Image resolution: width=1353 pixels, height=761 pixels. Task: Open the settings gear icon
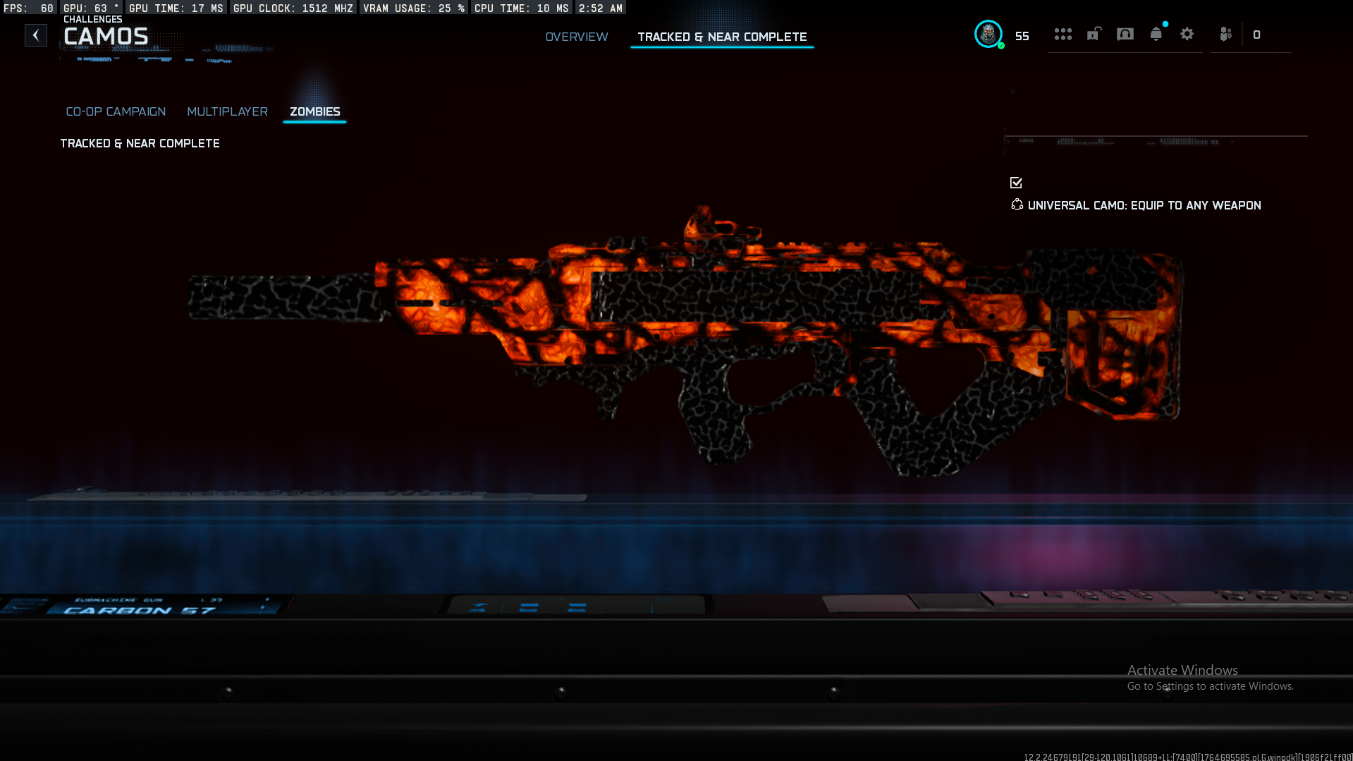click(1186, 33)
